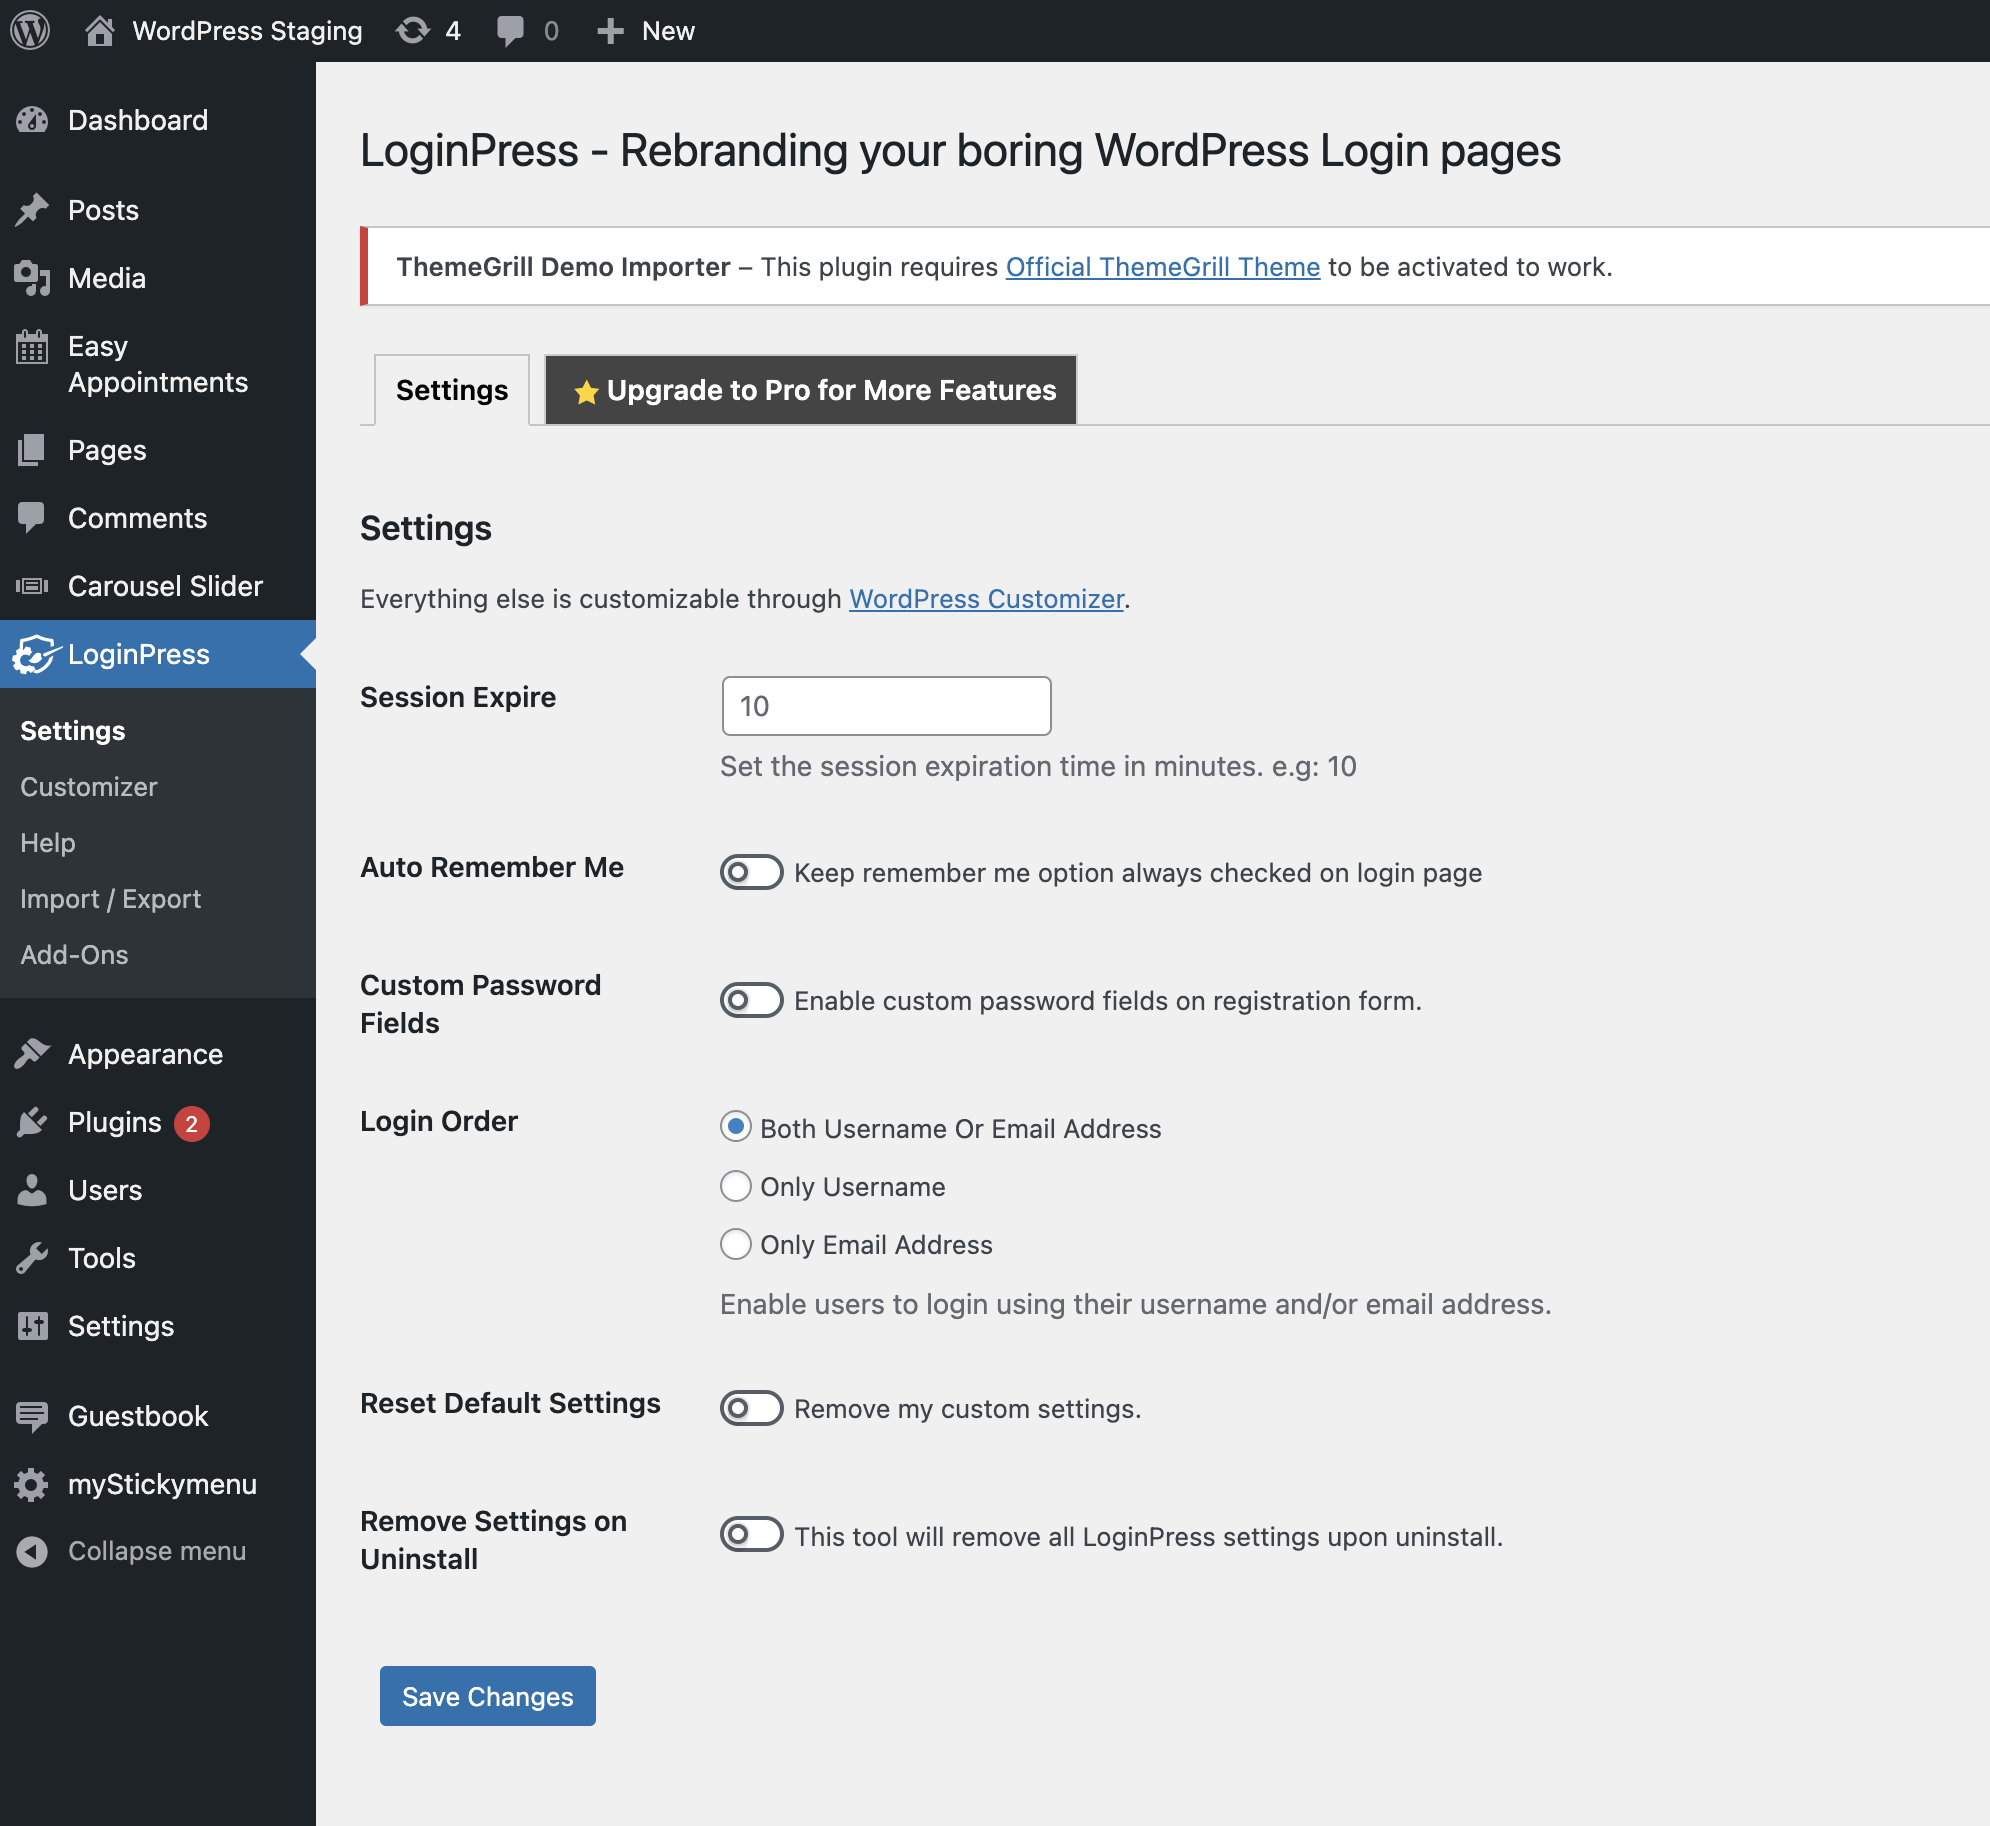Click the Appearance paintbrush icon
This screenshot has width=1990, height=1826.
pyautogui.click(x=32, y=1054)
